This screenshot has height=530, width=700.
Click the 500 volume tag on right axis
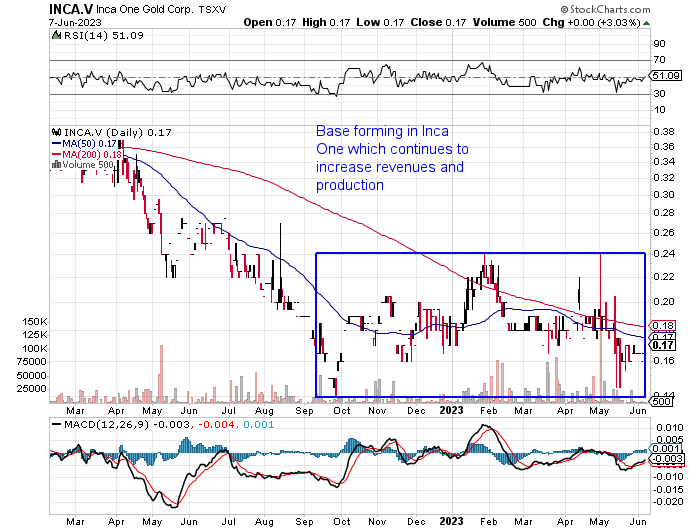click(x=662, y=401)
